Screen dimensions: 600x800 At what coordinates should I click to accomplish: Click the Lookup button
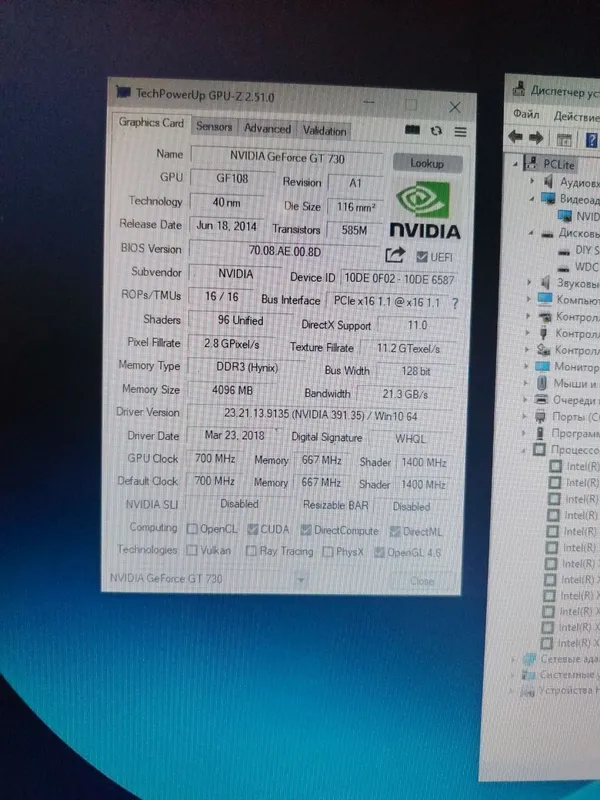point(428,163)
